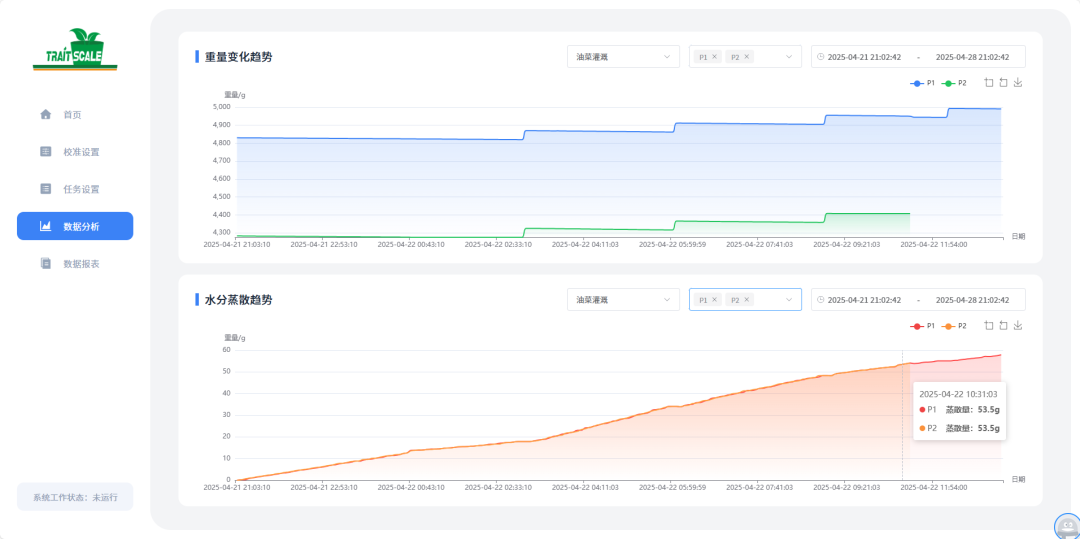Click the icon next to 校准设置
Viewport: 1080px width, 539px height.
pos(45,151)
